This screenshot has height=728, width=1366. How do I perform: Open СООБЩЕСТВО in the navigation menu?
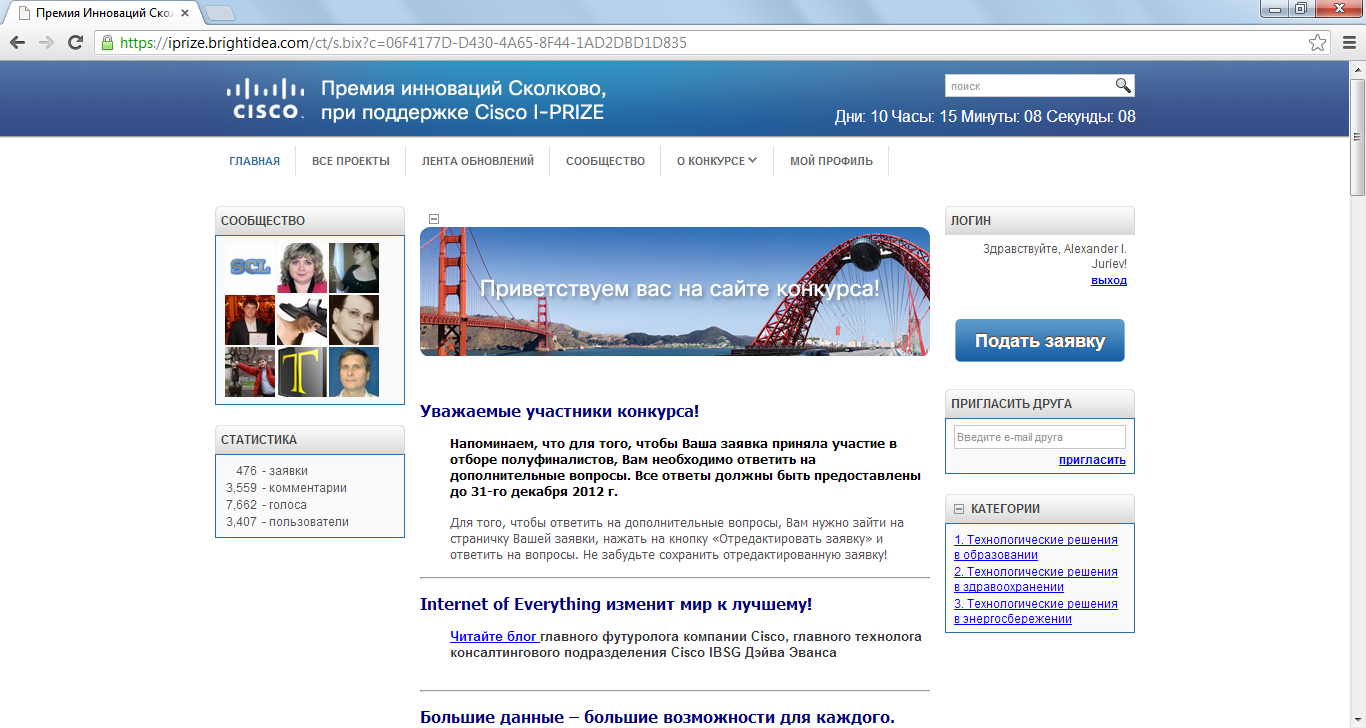pos(605,160)
